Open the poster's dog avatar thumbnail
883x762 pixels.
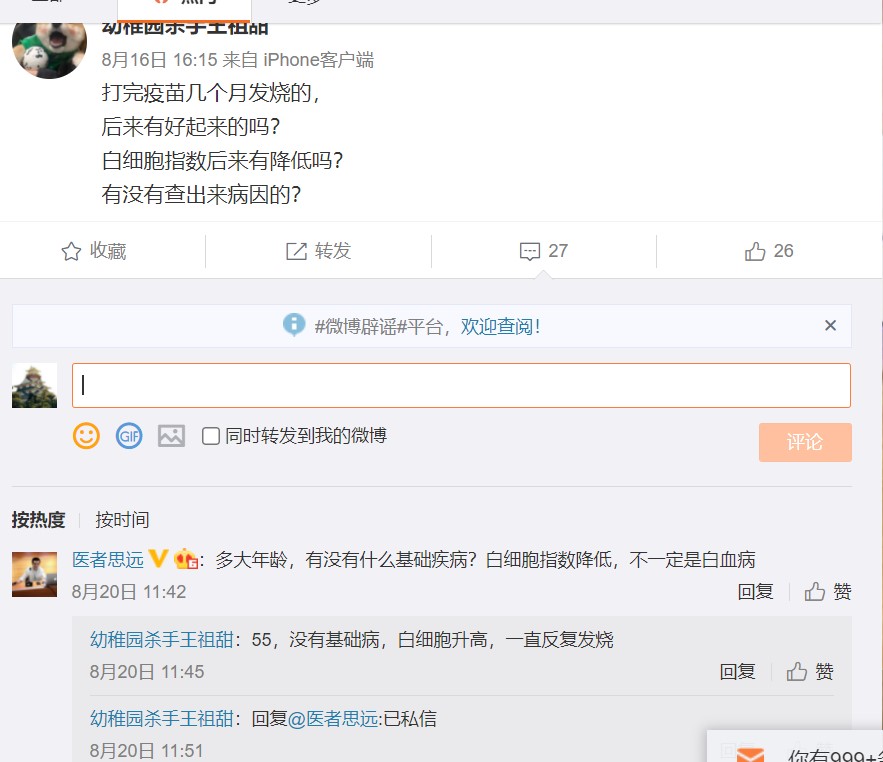[50, 50]
